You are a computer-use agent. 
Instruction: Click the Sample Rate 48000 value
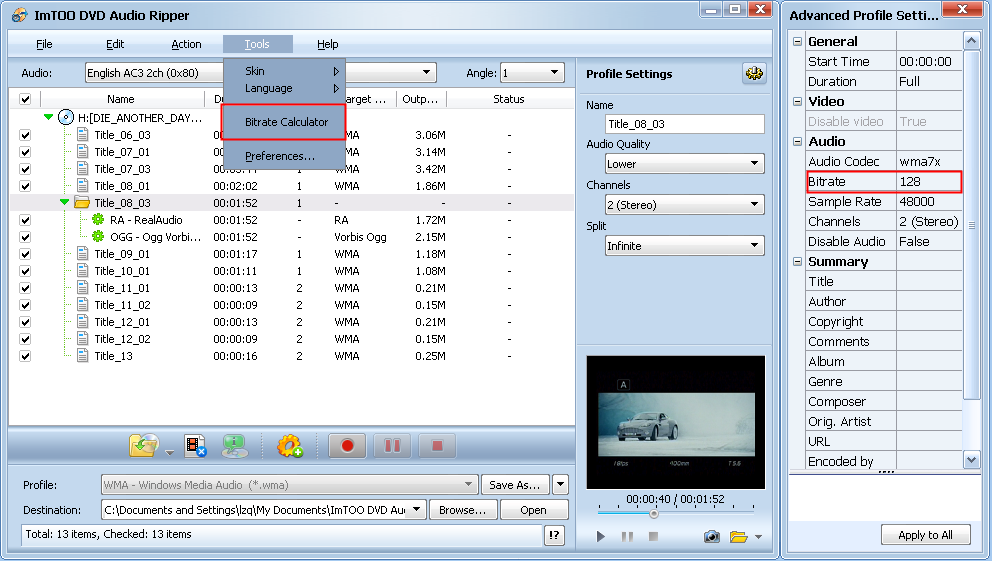(929, 201)
